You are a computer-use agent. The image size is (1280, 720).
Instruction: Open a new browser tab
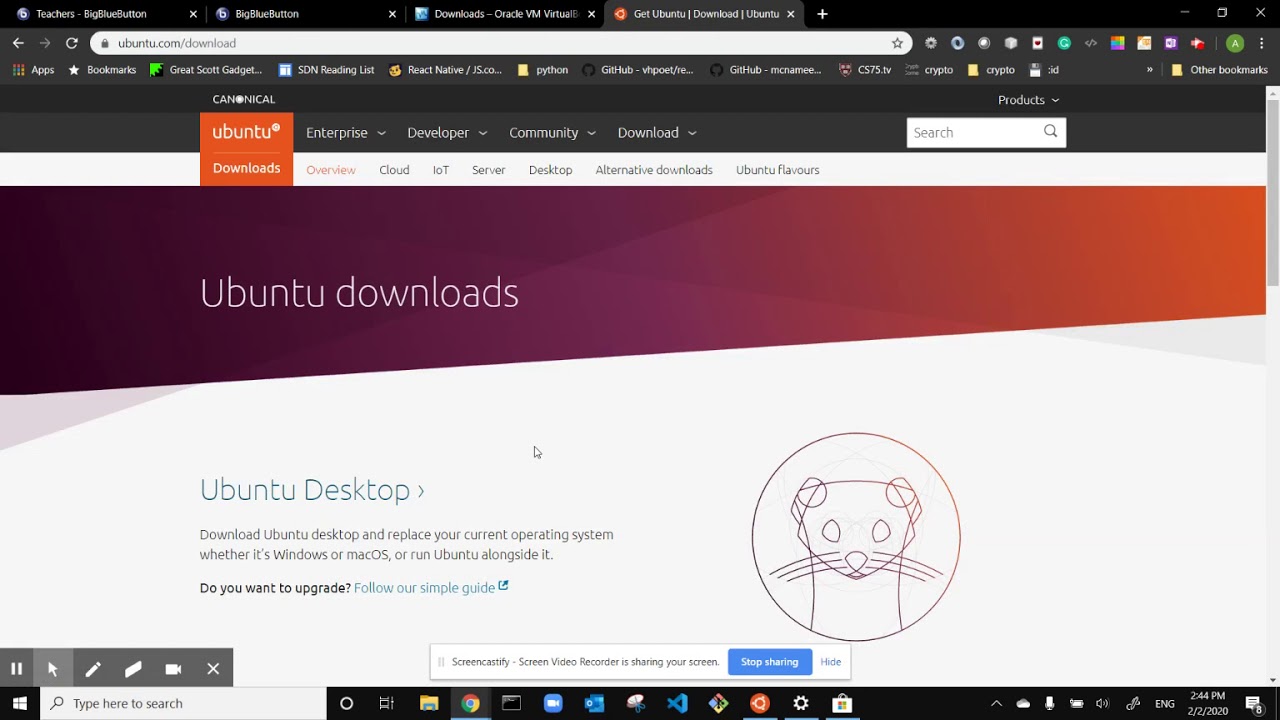coord(822,14)
